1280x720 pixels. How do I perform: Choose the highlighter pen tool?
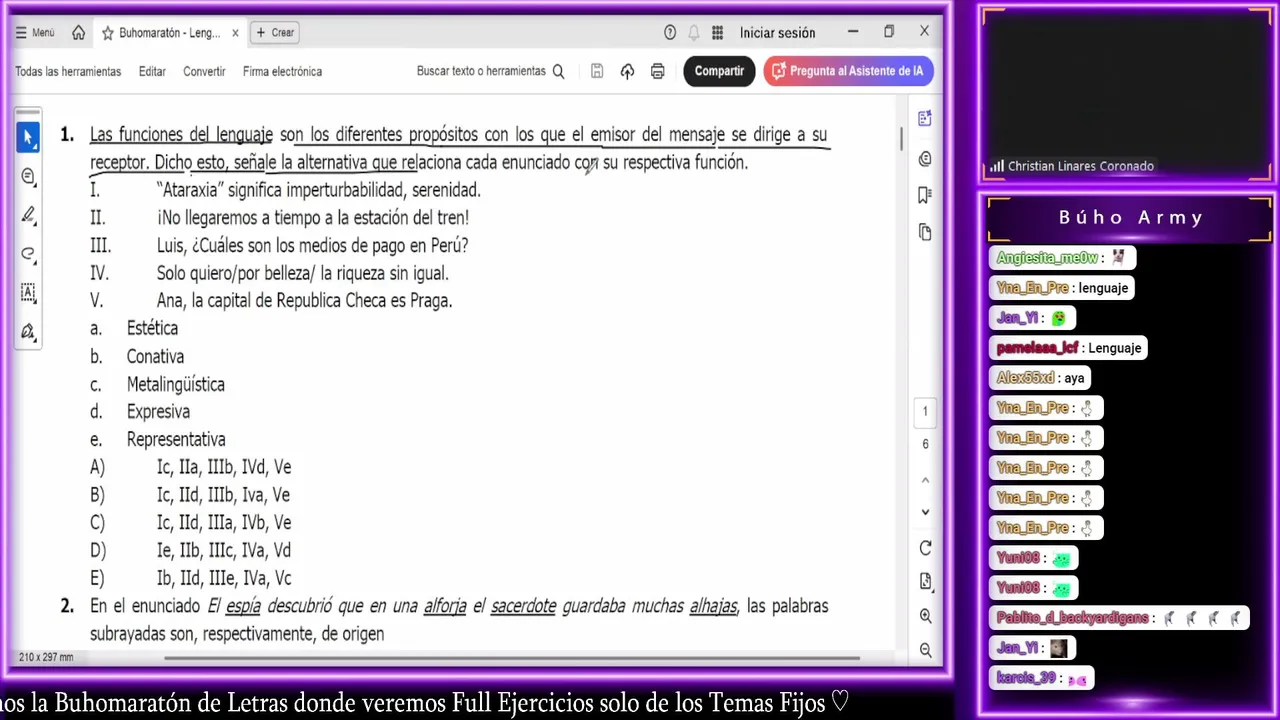click(x=27, y=215)
